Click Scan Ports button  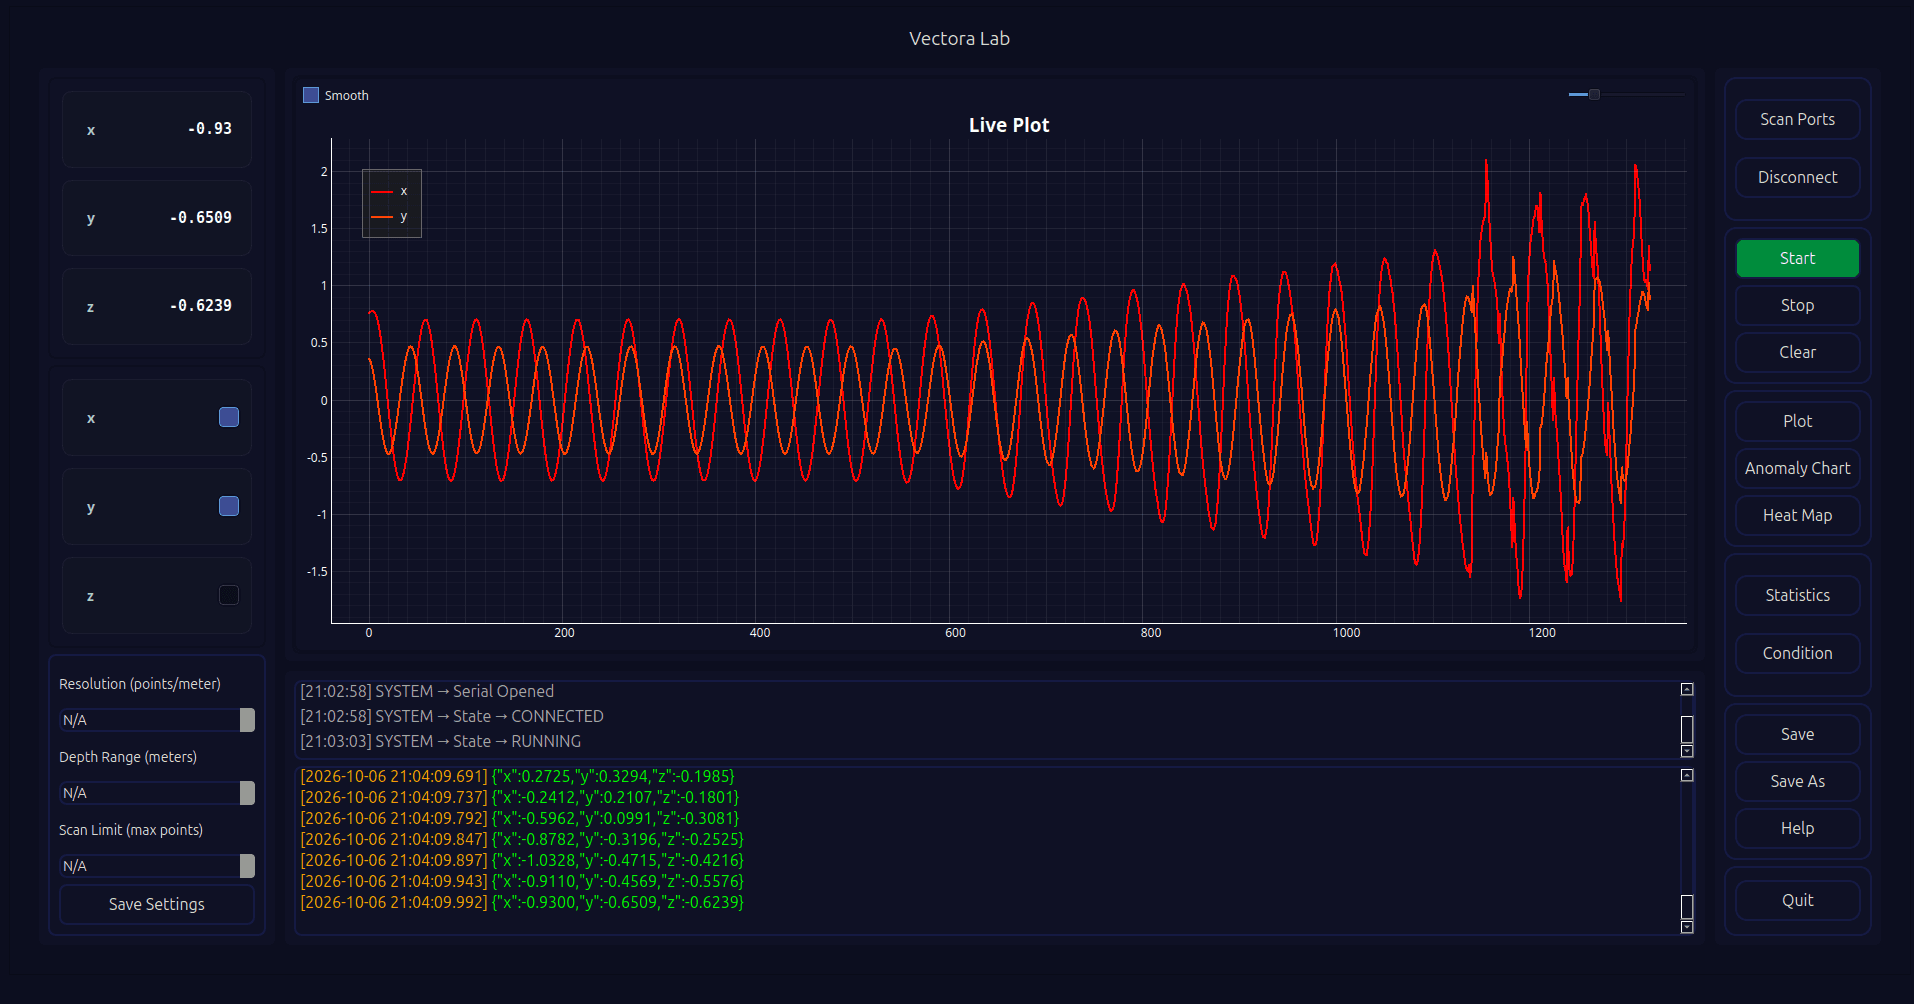[x=1797, y=119]
